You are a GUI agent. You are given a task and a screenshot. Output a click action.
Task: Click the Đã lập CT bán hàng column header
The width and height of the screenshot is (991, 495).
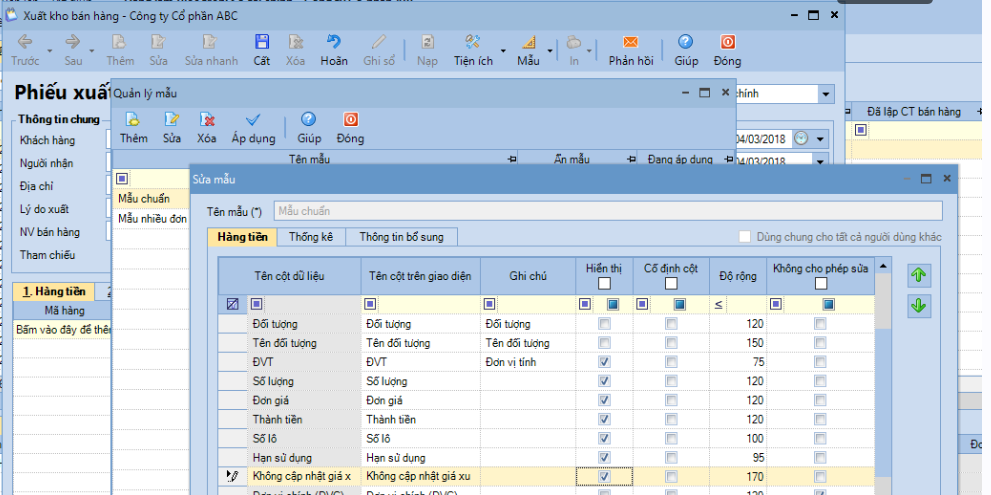click(x=913, y=112)
